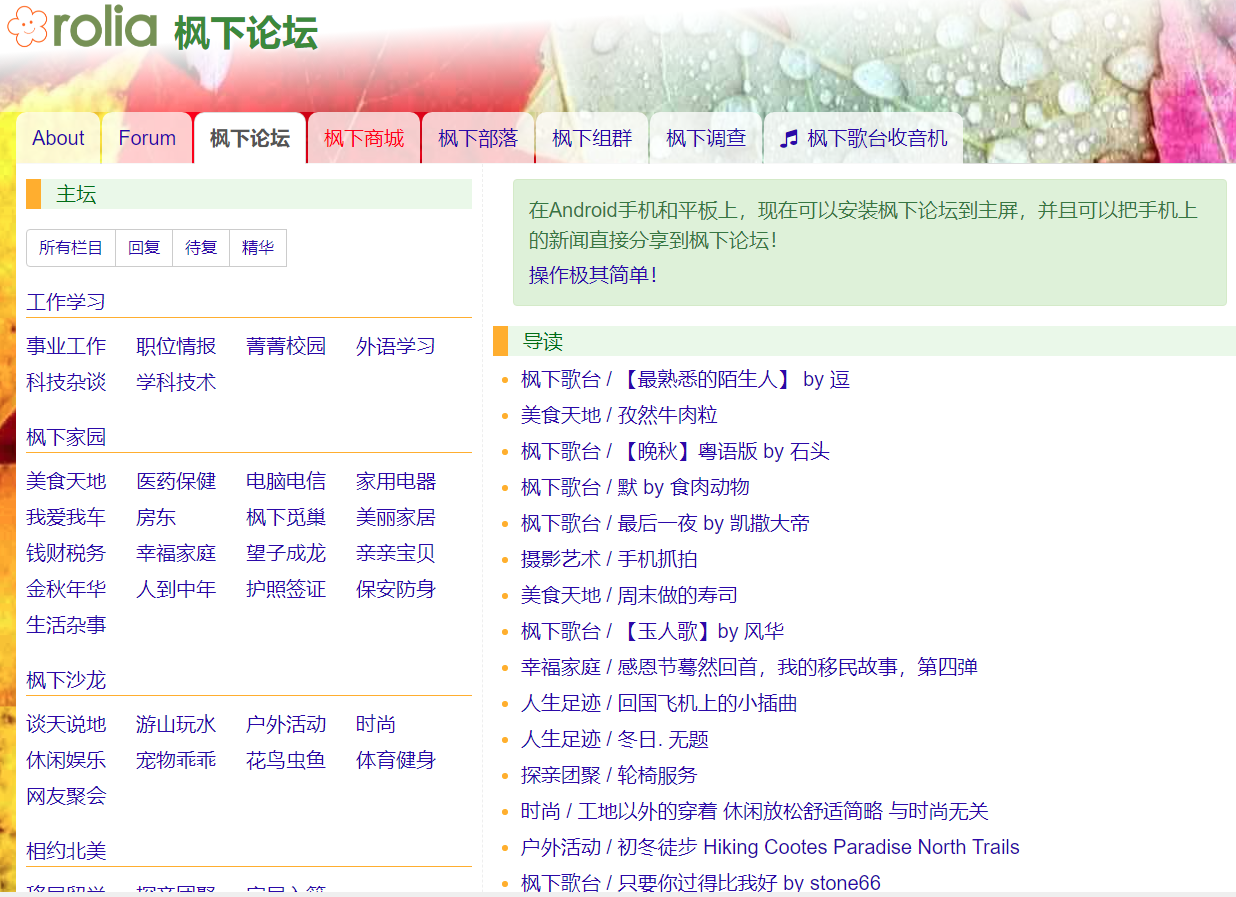Open the 枫下商城 tab
The image size is (1236, 897).
(364, 138)
